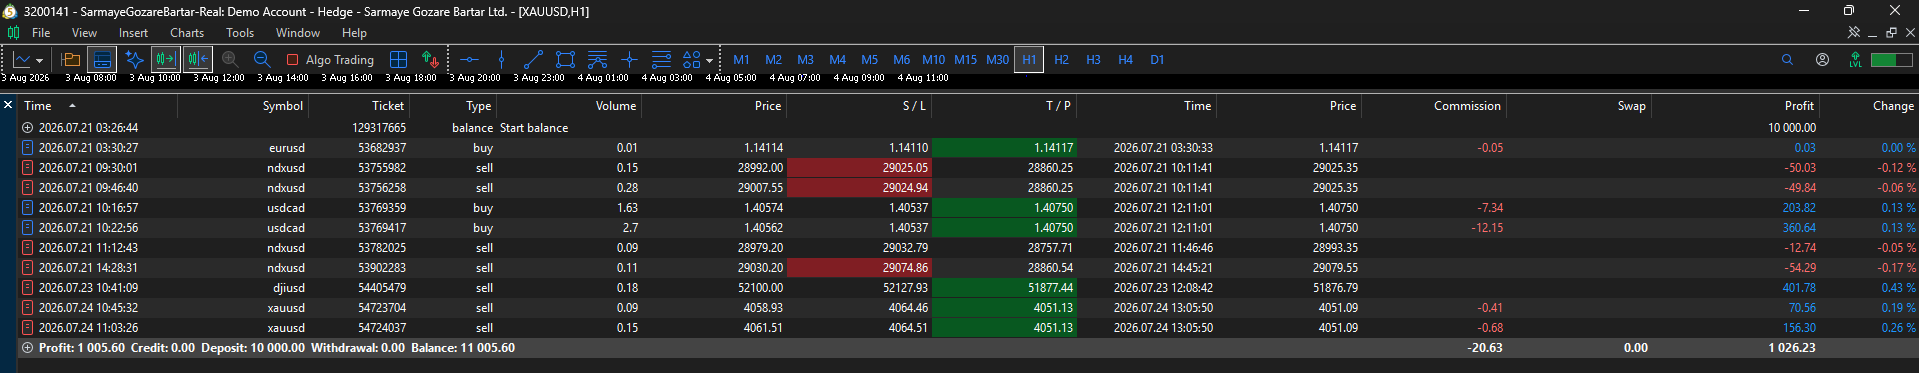This screenshot has width=1919, height=373.
Task: Select the crosshair tool
Action: (629, 60)
